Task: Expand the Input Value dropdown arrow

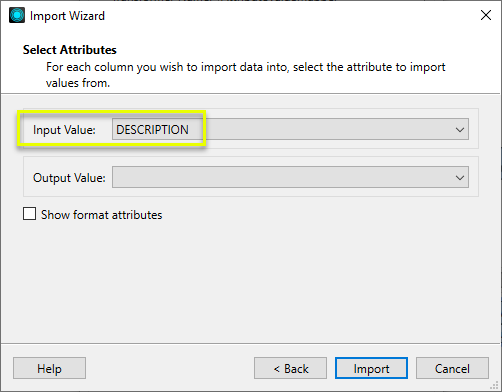Action: coord(460,129)
